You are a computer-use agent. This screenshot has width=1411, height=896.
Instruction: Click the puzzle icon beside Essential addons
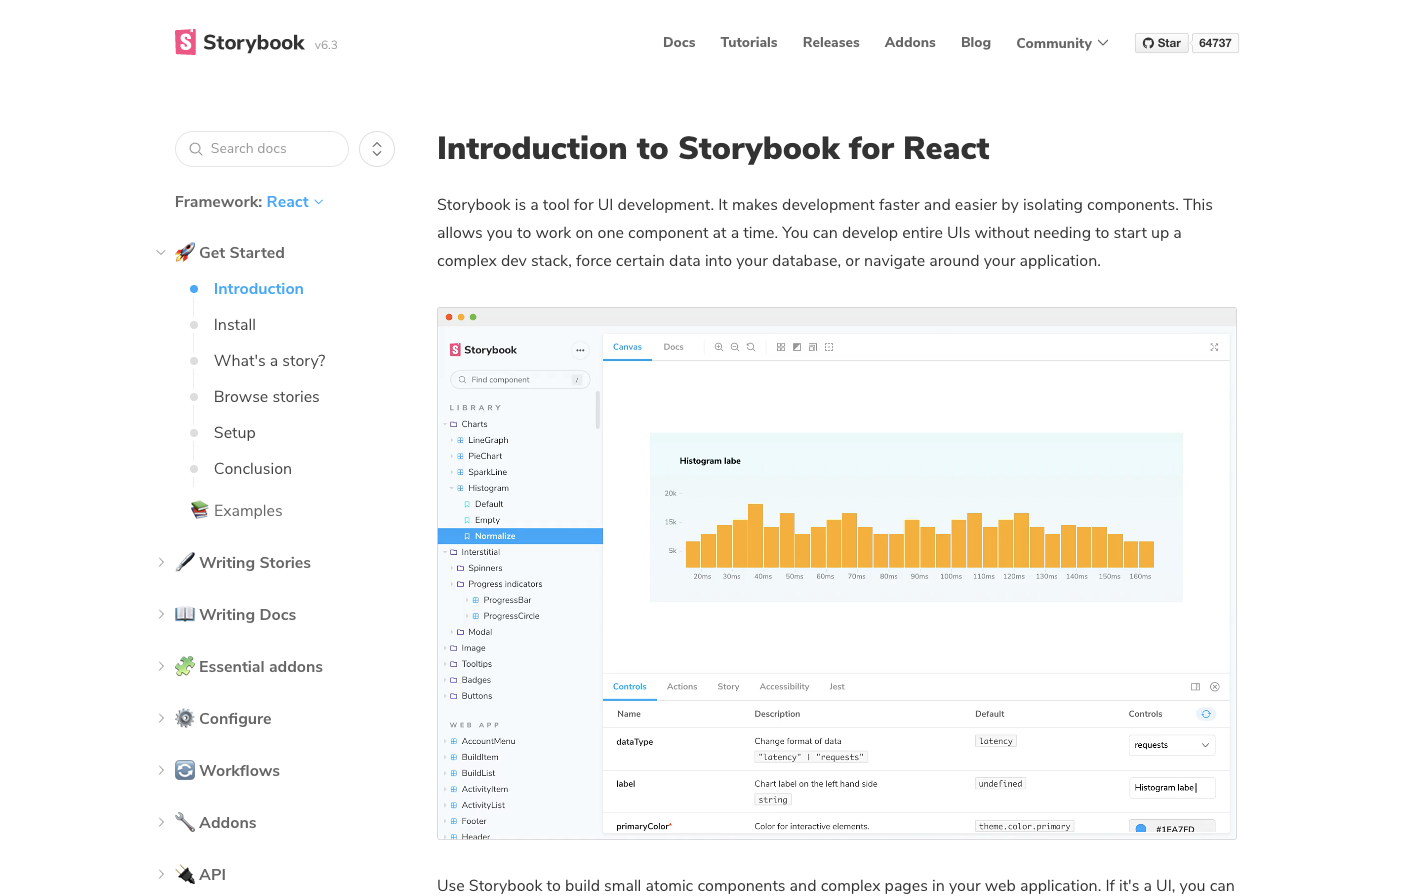pos(185,667)
